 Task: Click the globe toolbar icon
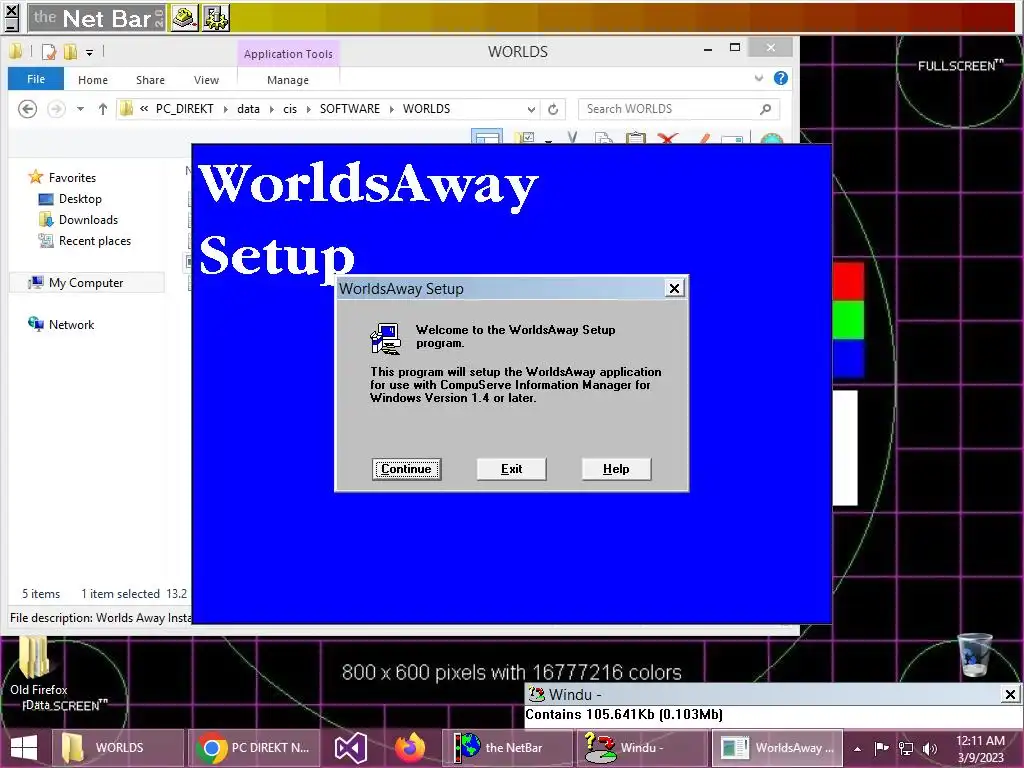click(x=772, y=138)
